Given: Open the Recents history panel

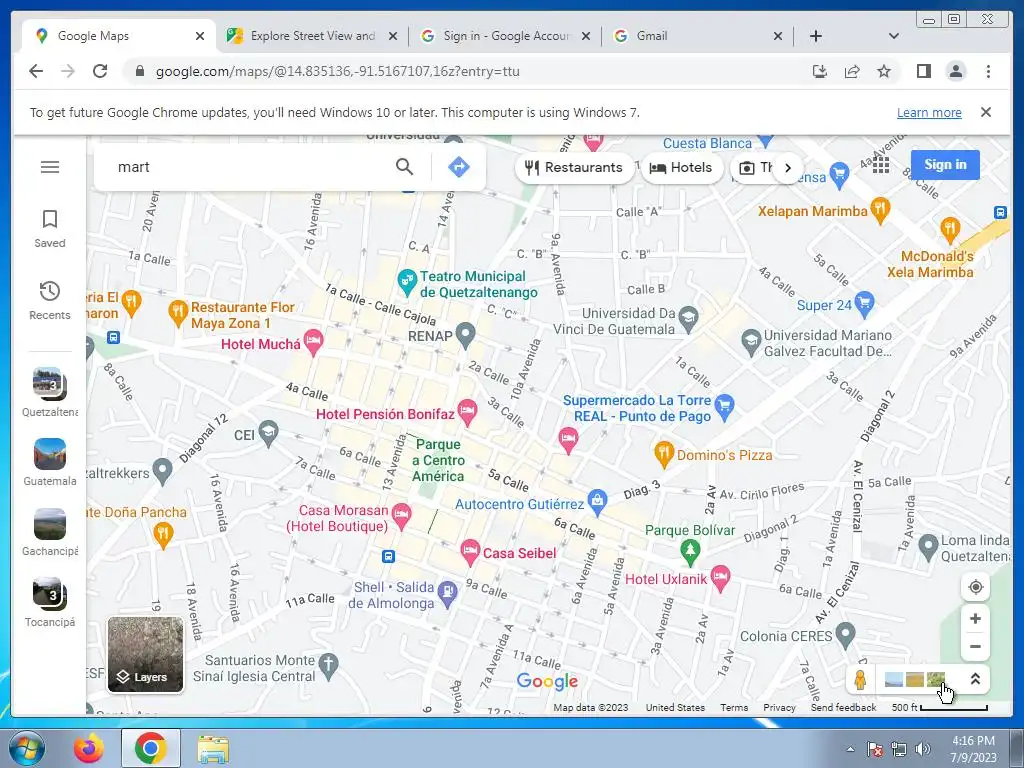Looking at the screenshot, I should point(50,300).
